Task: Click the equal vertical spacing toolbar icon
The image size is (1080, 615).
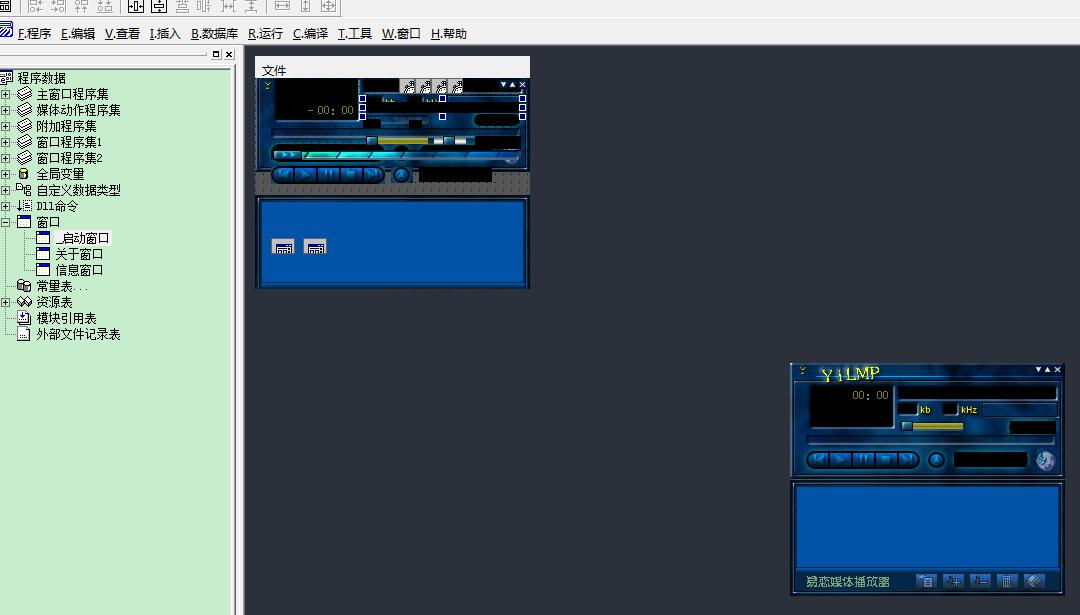Action: (251, 7)
